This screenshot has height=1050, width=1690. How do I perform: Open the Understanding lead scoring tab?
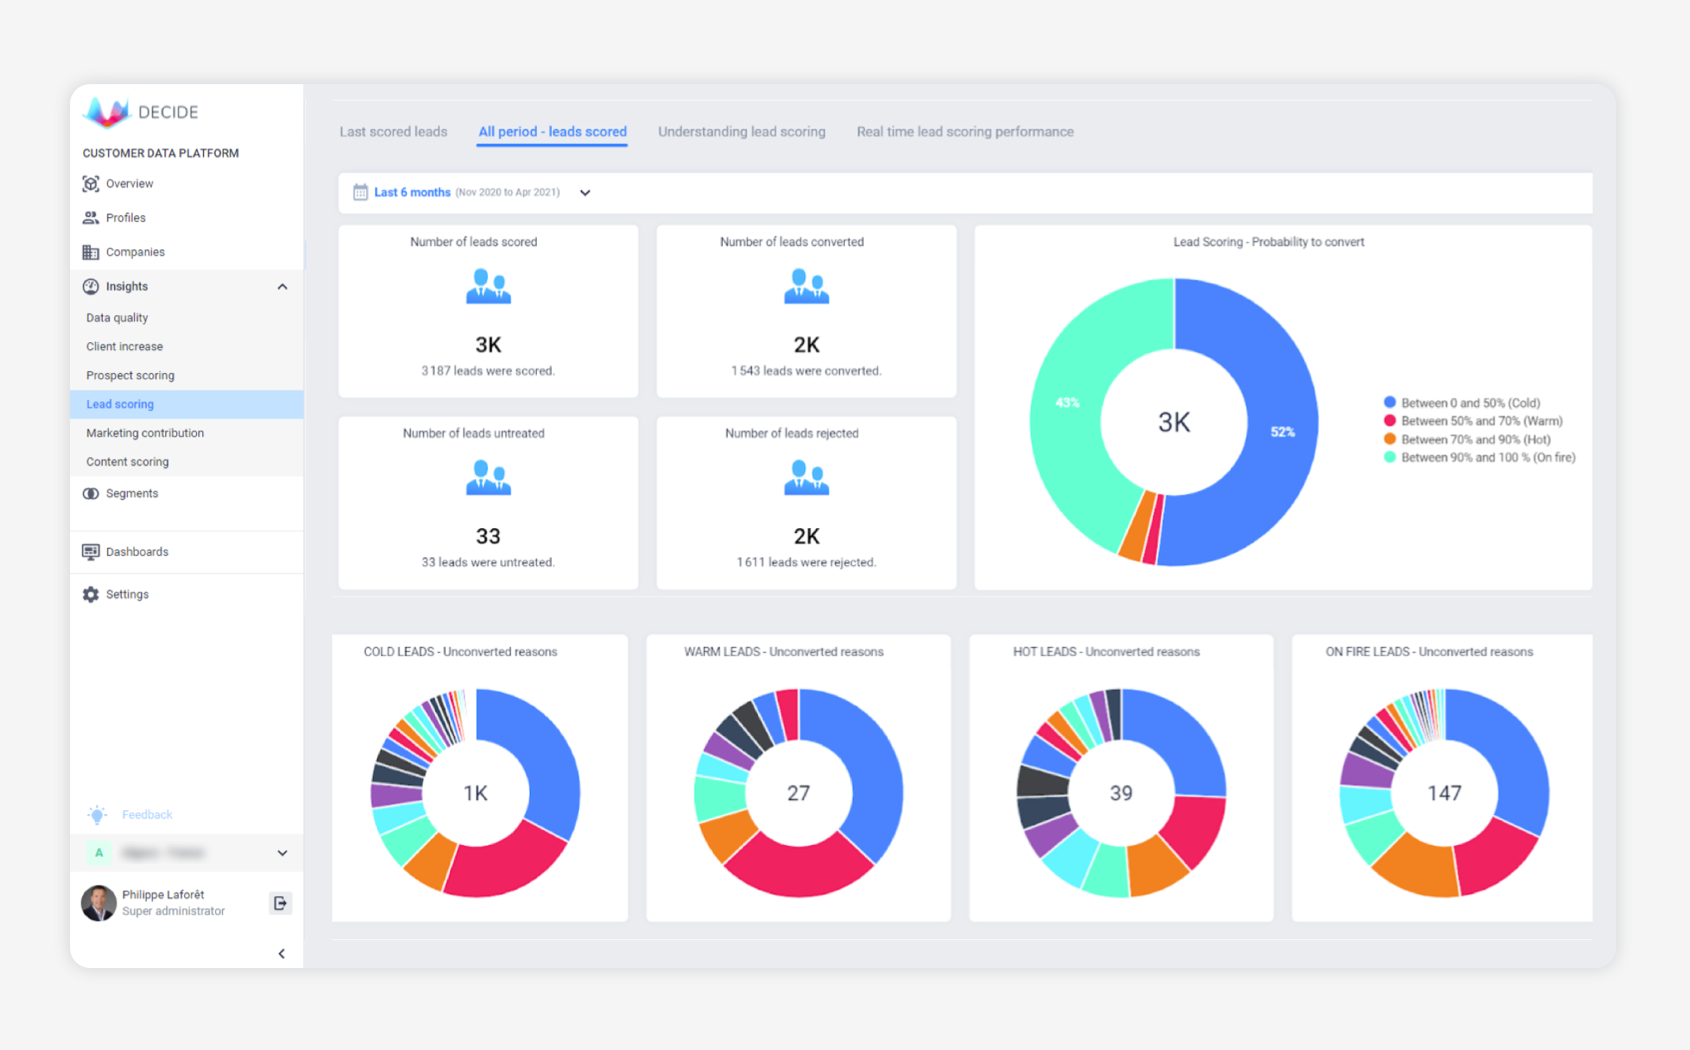[x=742, y=131]
